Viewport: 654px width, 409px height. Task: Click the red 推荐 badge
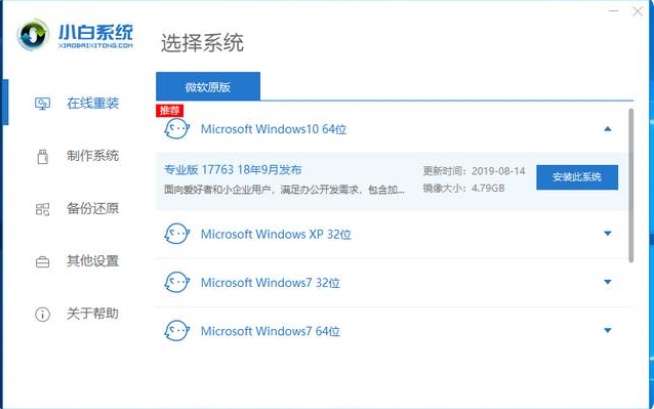169,109
